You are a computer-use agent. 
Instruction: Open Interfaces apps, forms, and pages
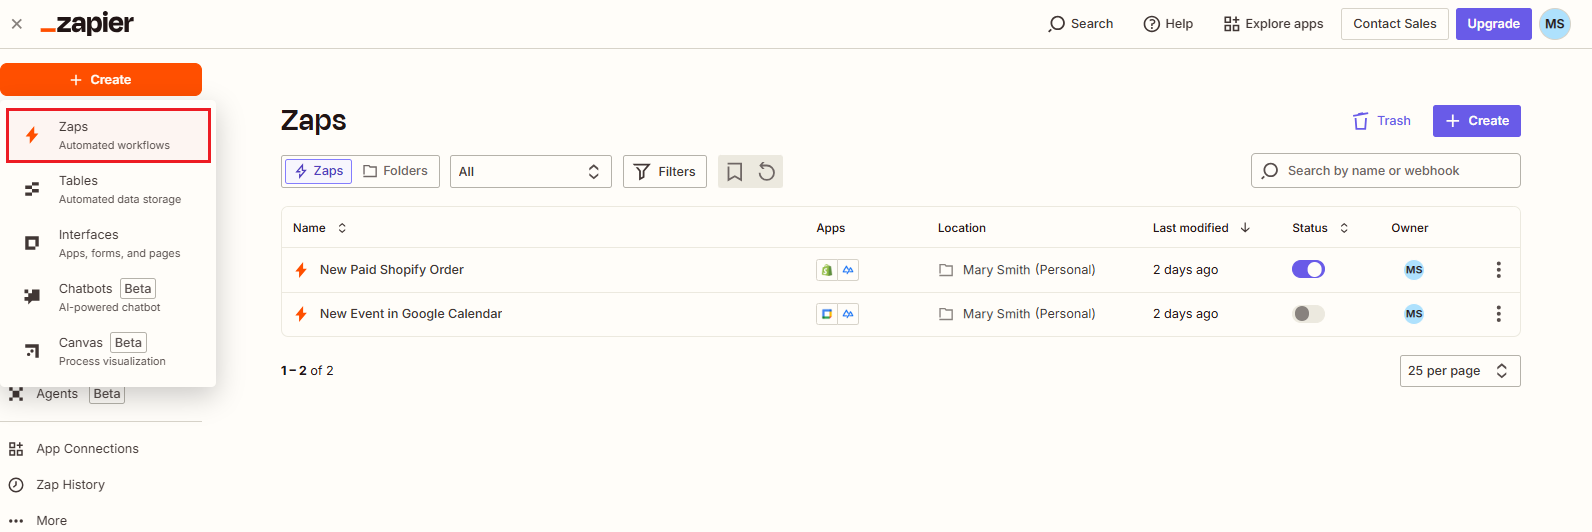[108, 243]
